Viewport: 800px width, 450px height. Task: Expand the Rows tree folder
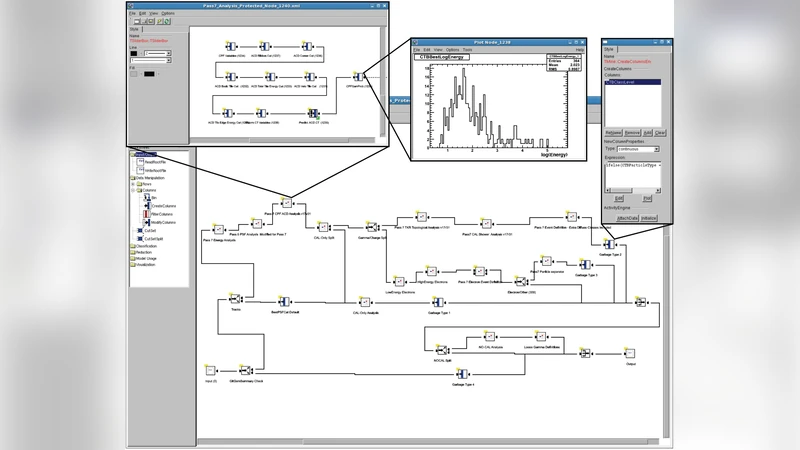pos(133,184)
